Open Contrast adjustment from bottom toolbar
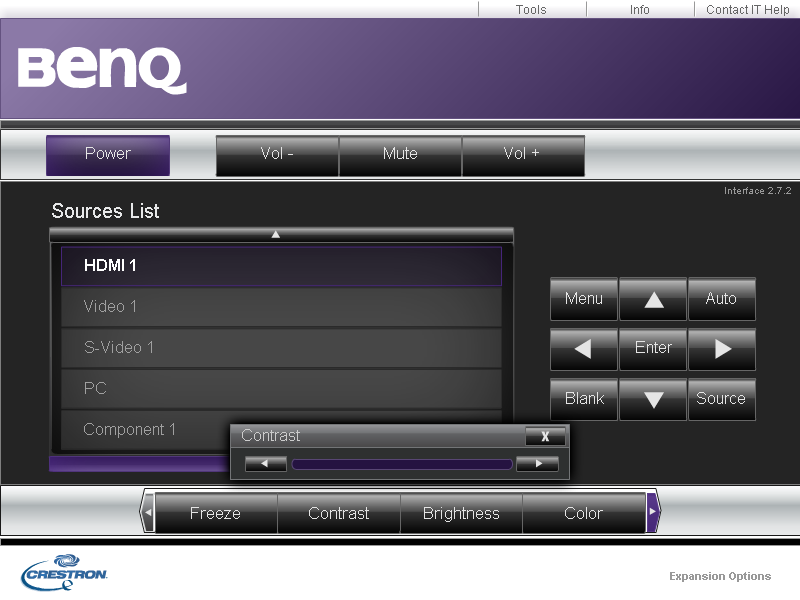800x600 pixels. (339, 513)
